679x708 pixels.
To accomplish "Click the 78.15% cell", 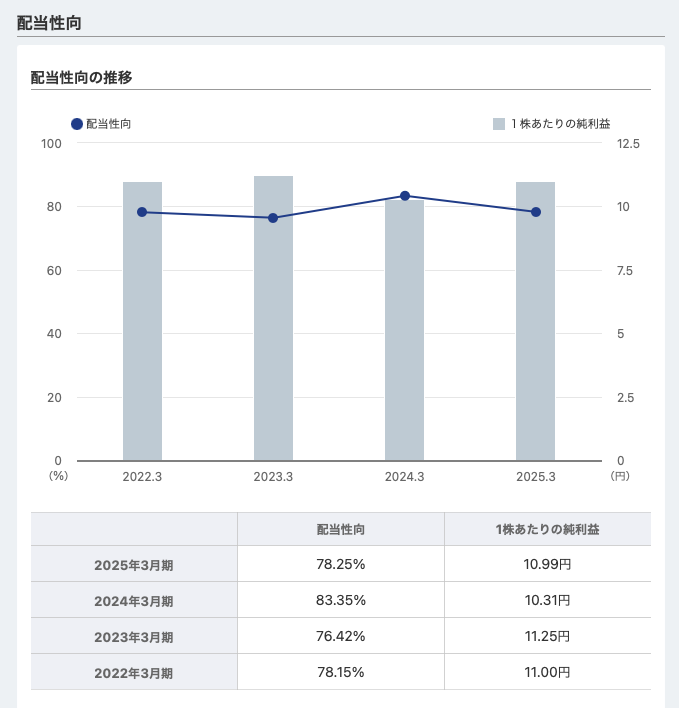I will point(341,672).
